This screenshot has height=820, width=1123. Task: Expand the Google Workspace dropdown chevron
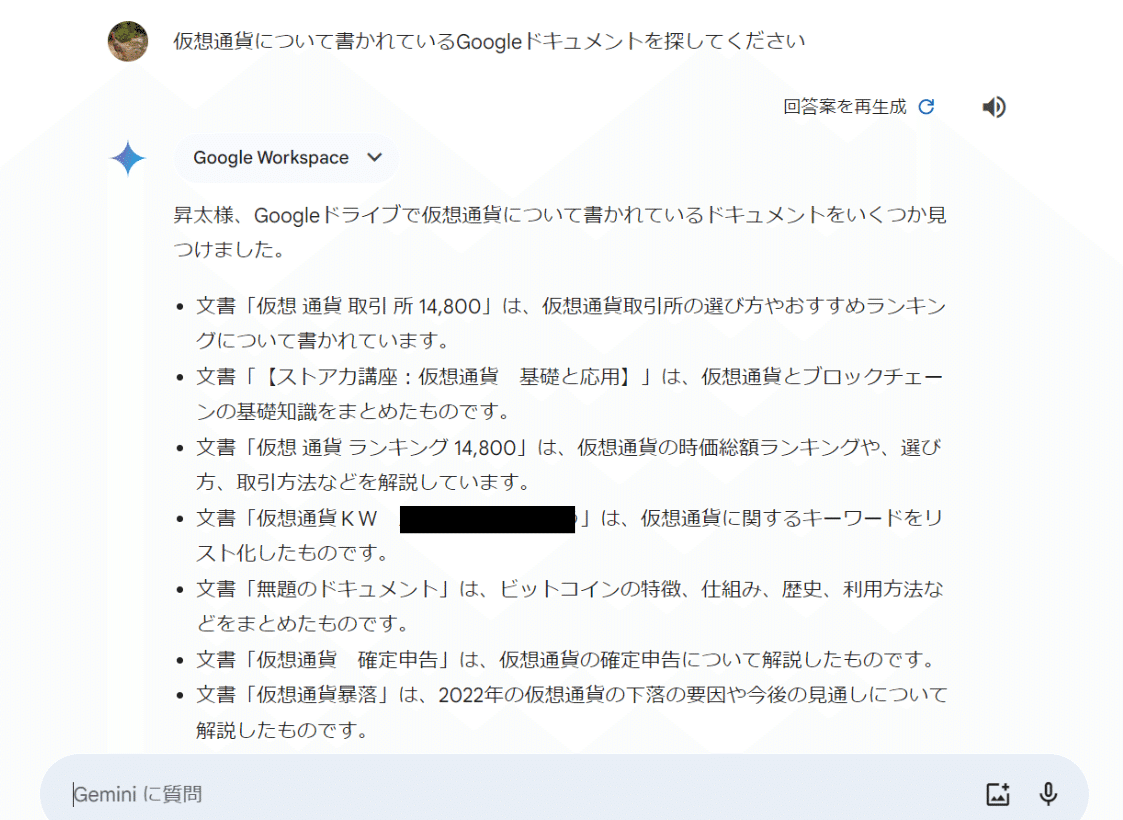point(374,157)
